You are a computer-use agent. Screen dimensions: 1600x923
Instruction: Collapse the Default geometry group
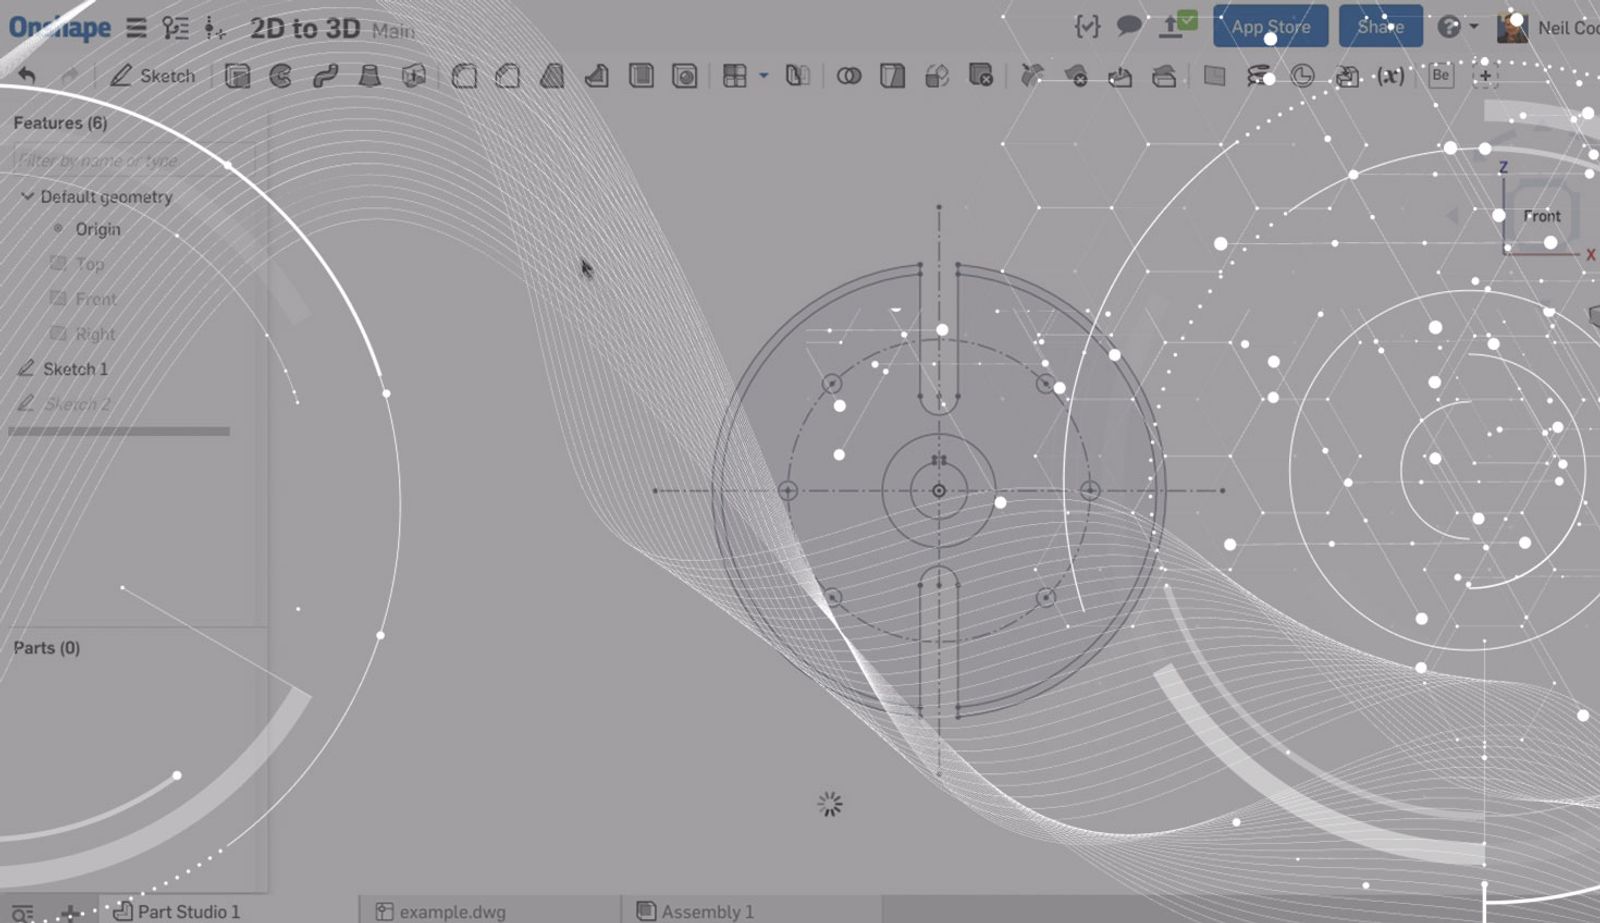coord(27,197)
